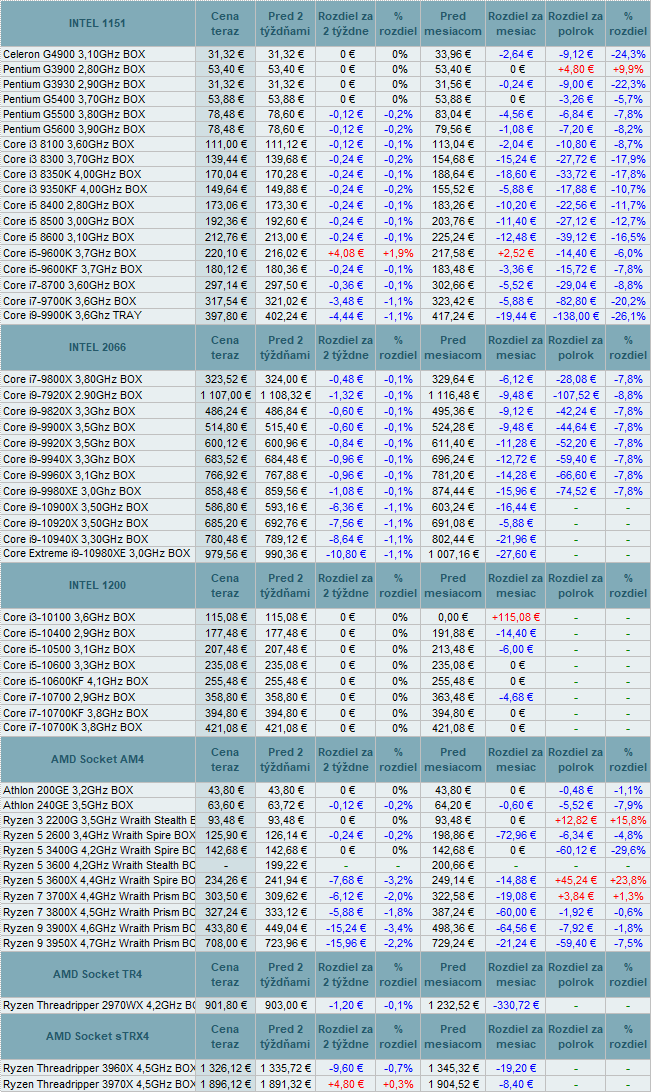Click the -6,36 € cell in Core i9-10900X row

click(346, 508)
